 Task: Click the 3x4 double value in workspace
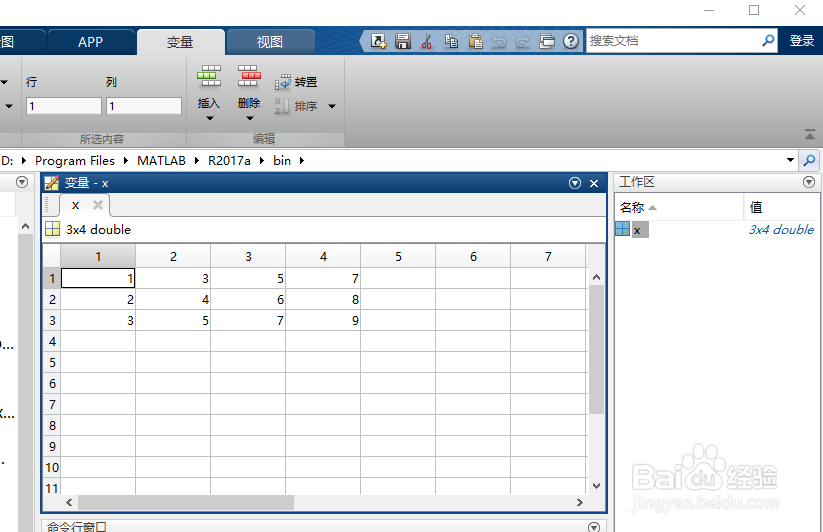781,229
